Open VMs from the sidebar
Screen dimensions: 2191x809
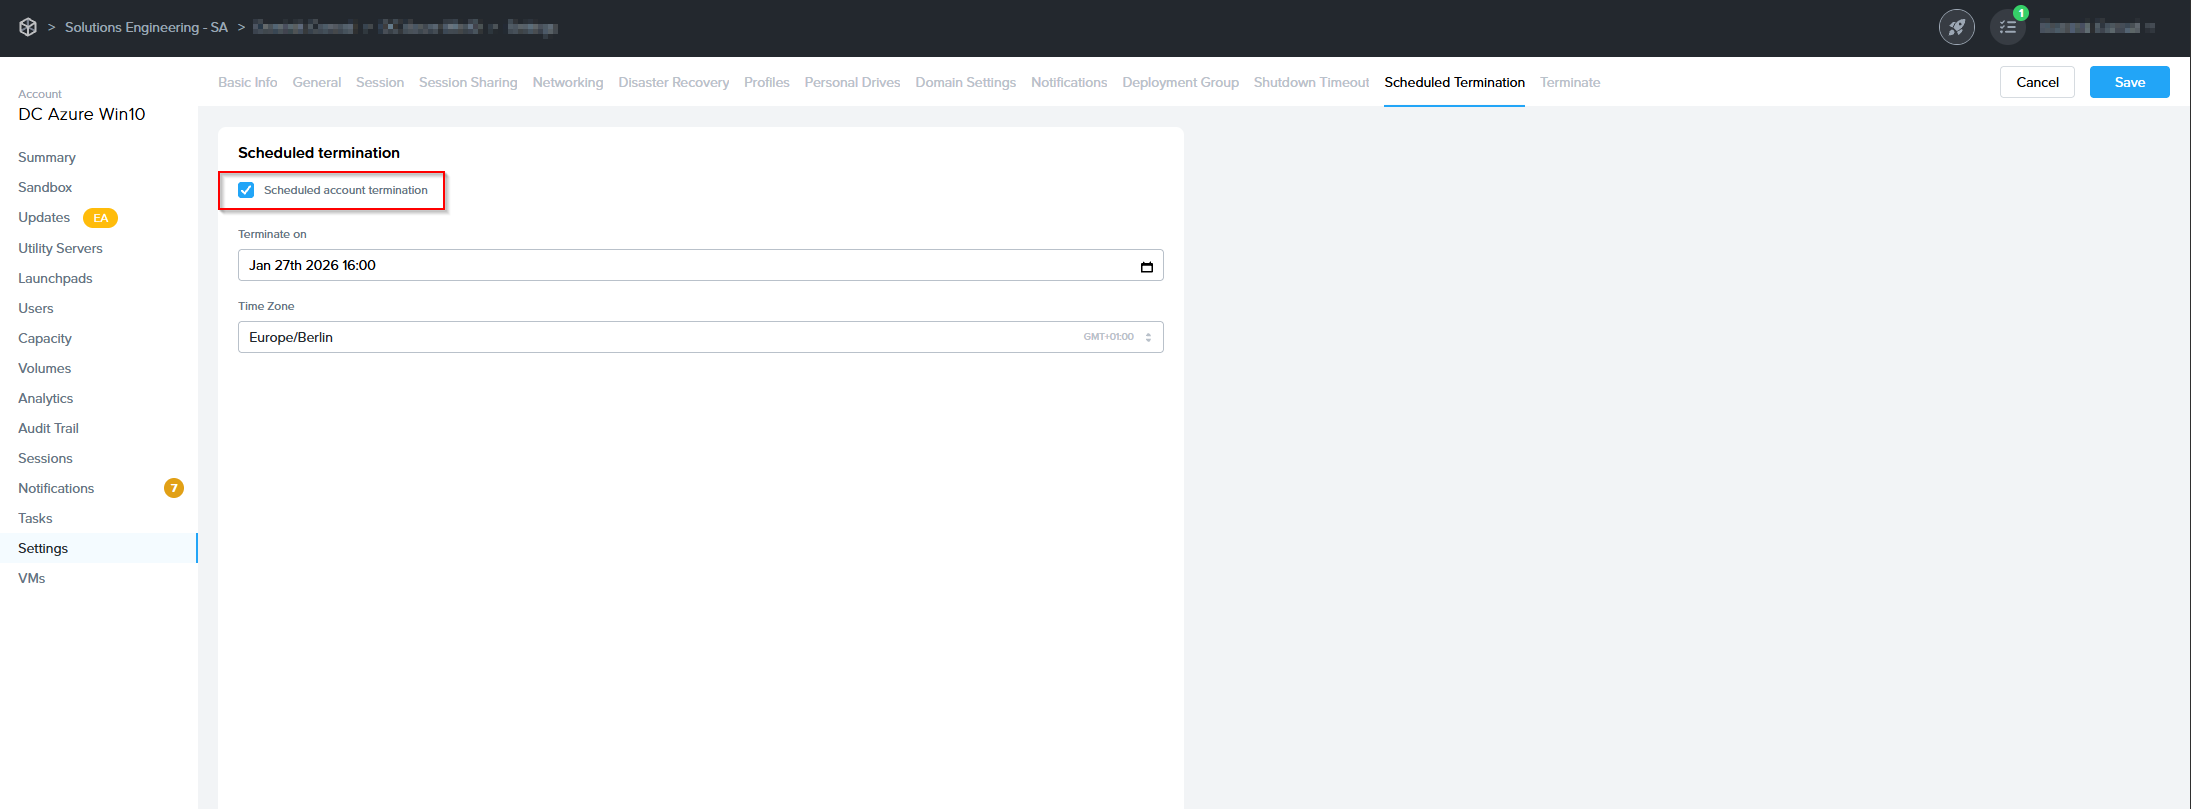(x=32, y=578)
